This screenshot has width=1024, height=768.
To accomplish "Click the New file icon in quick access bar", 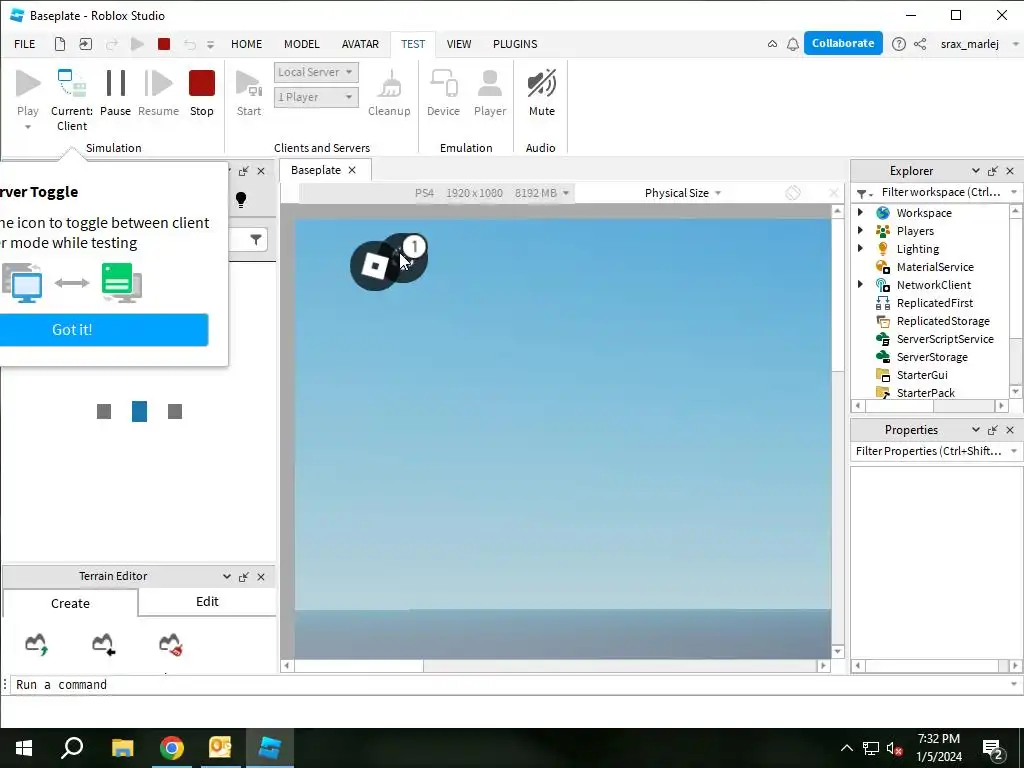I will point(59,44).
